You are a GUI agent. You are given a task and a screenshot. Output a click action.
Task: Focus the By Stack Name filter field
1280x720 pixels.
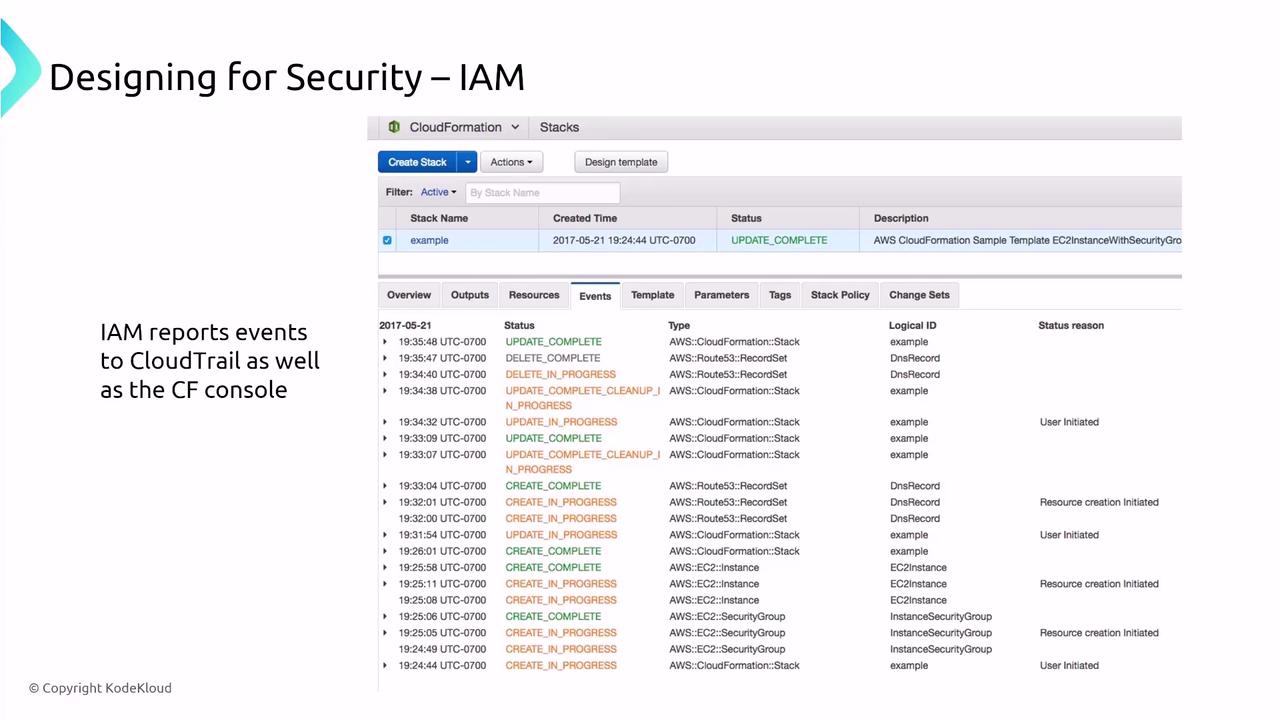(543, 192)
